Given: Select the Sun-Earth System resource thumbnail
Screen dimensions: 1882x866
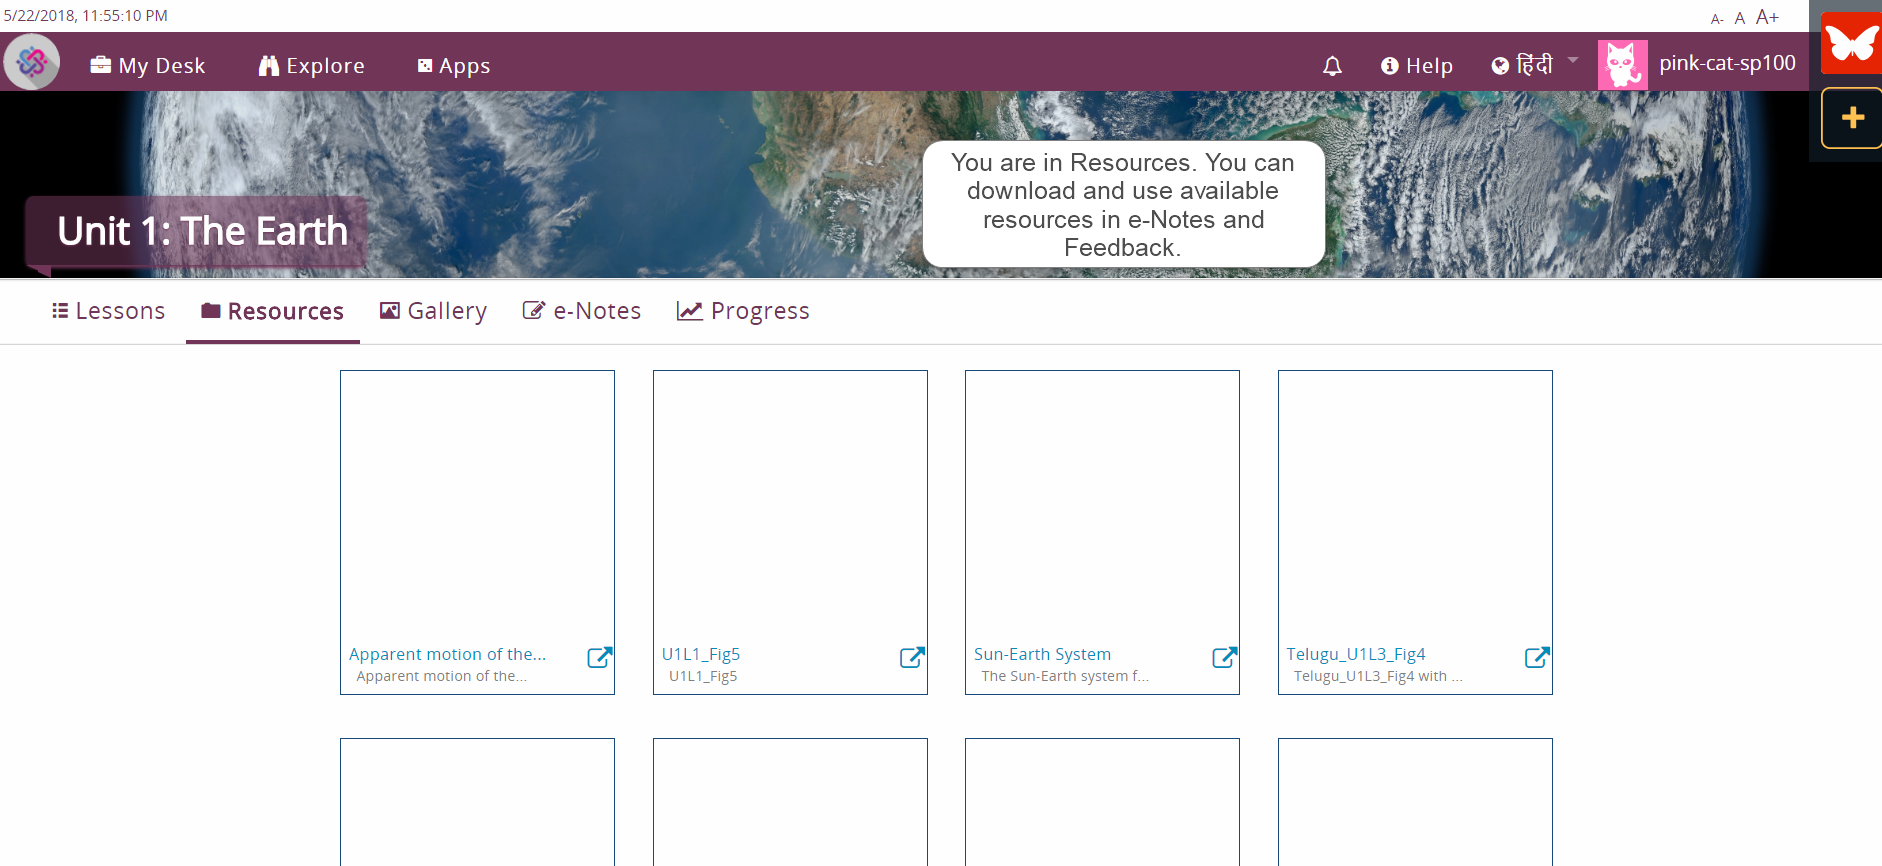Looking at the screenshot, I should point(1102,505).
